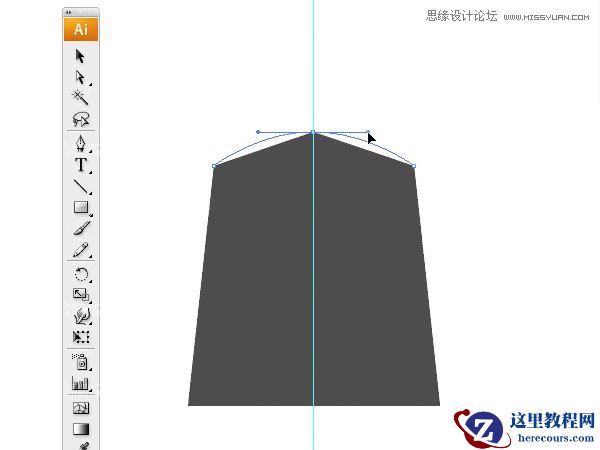Click the left shoulder anchor point
Screen dimensions: 600x450
[214, 166]
